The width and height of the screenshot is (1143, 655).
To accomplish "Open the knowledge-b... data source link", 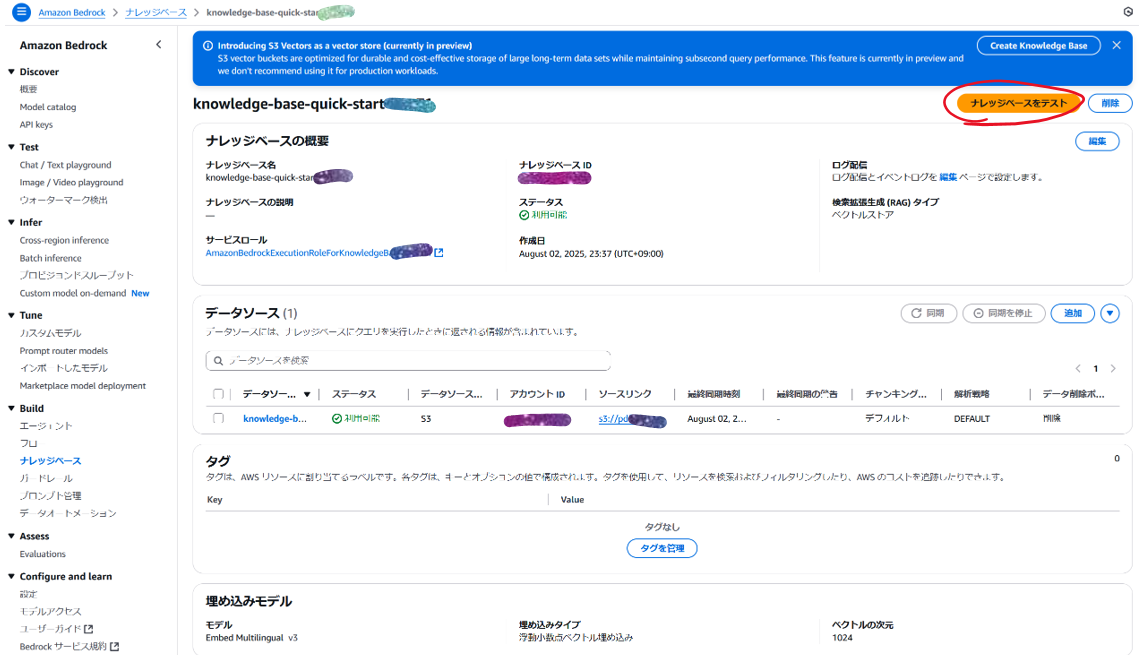I will [275, 419].
